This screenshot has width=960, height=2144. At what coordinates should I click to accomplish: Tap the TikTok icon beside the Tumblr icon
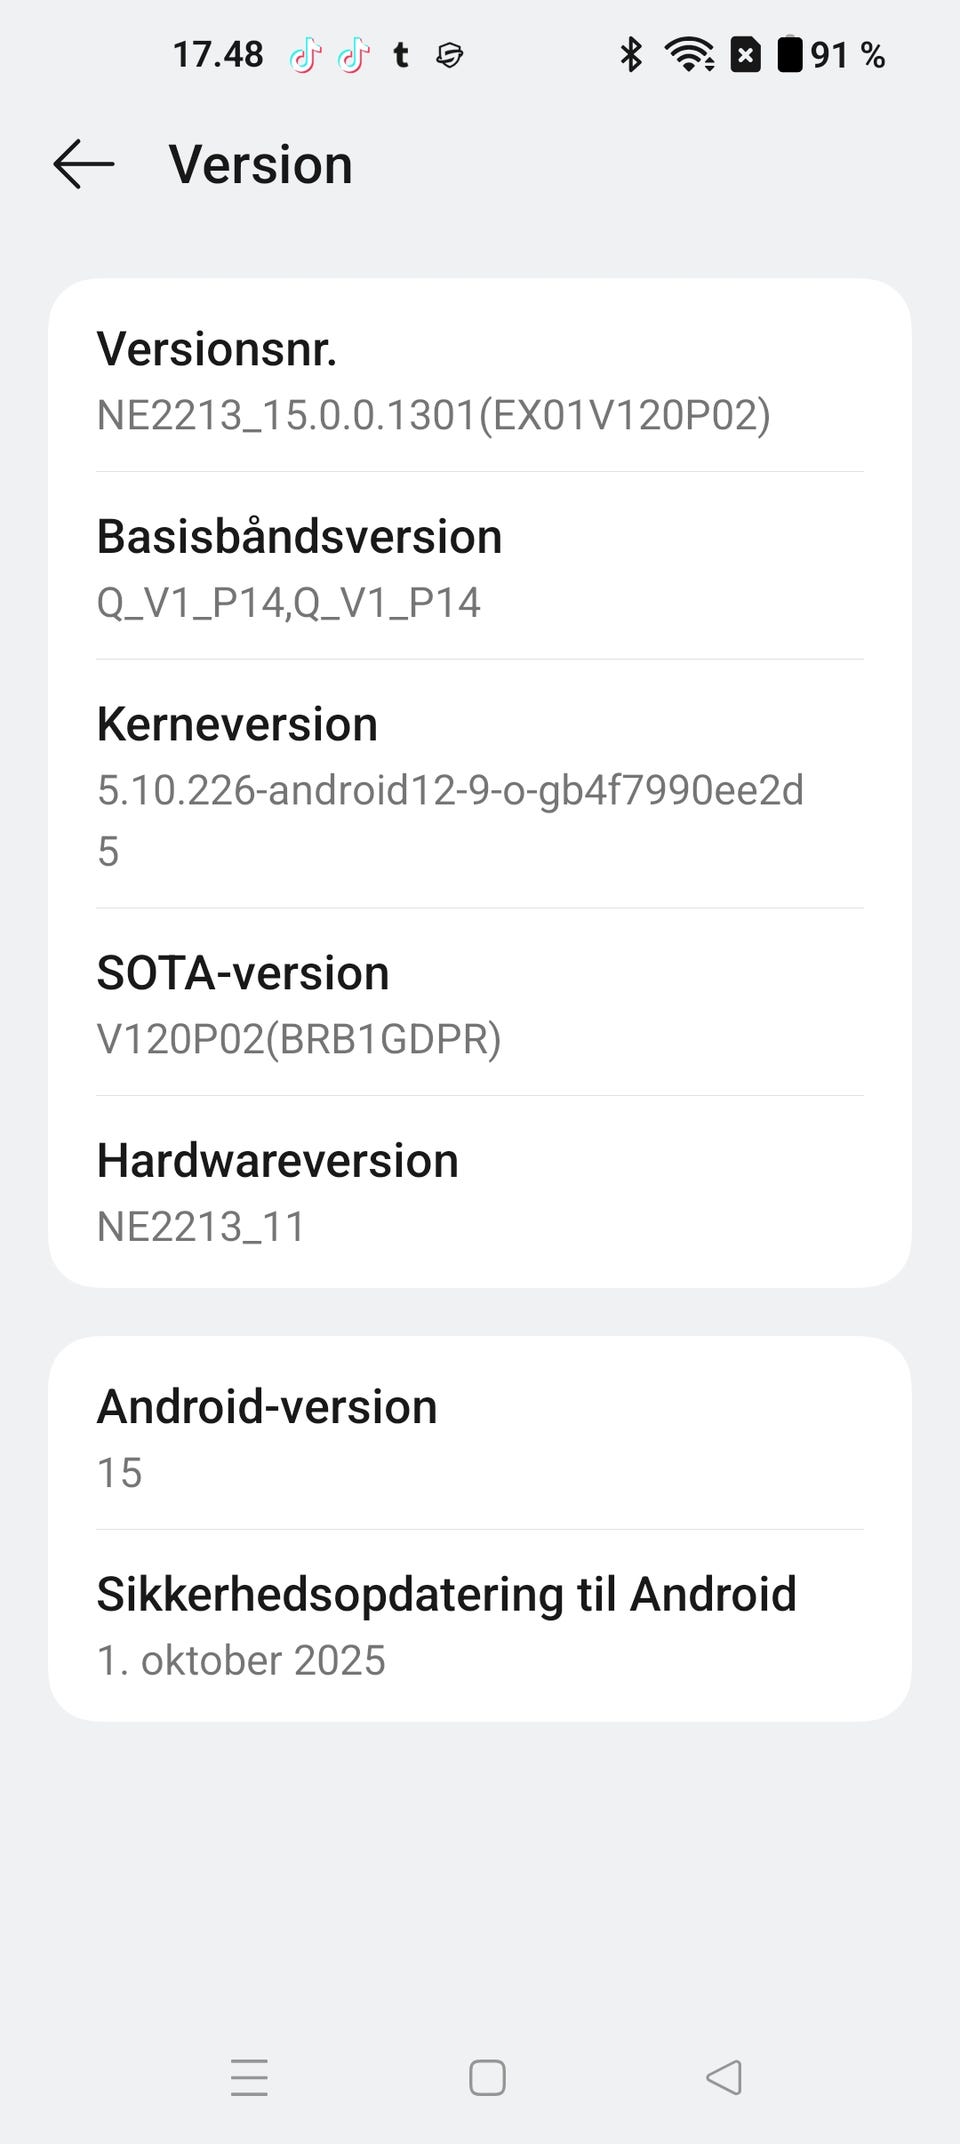[353, 55]
